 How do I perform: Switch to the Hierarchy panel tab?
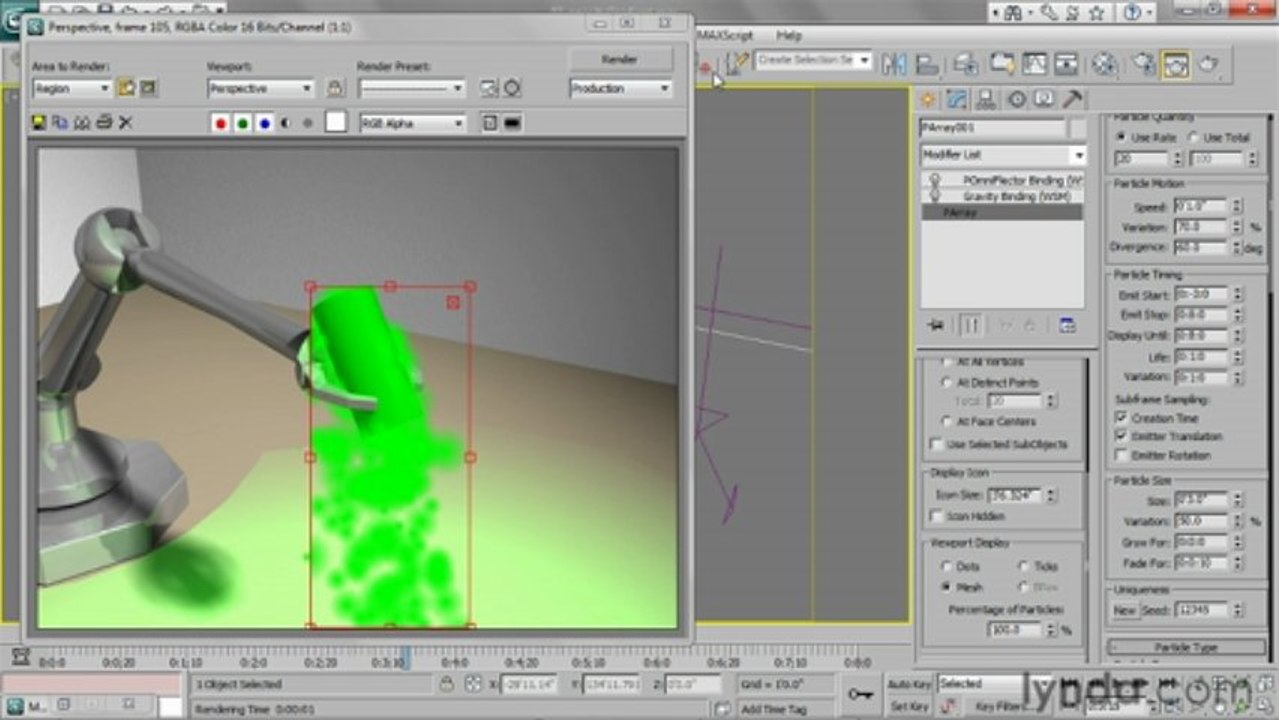[x=986, y=99]
